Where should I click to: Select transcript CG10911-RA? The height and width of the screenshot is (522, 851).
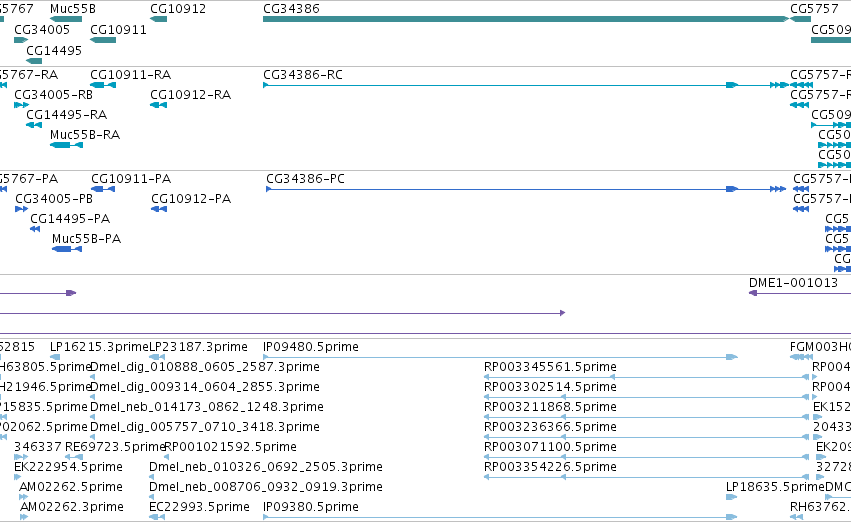130,75
